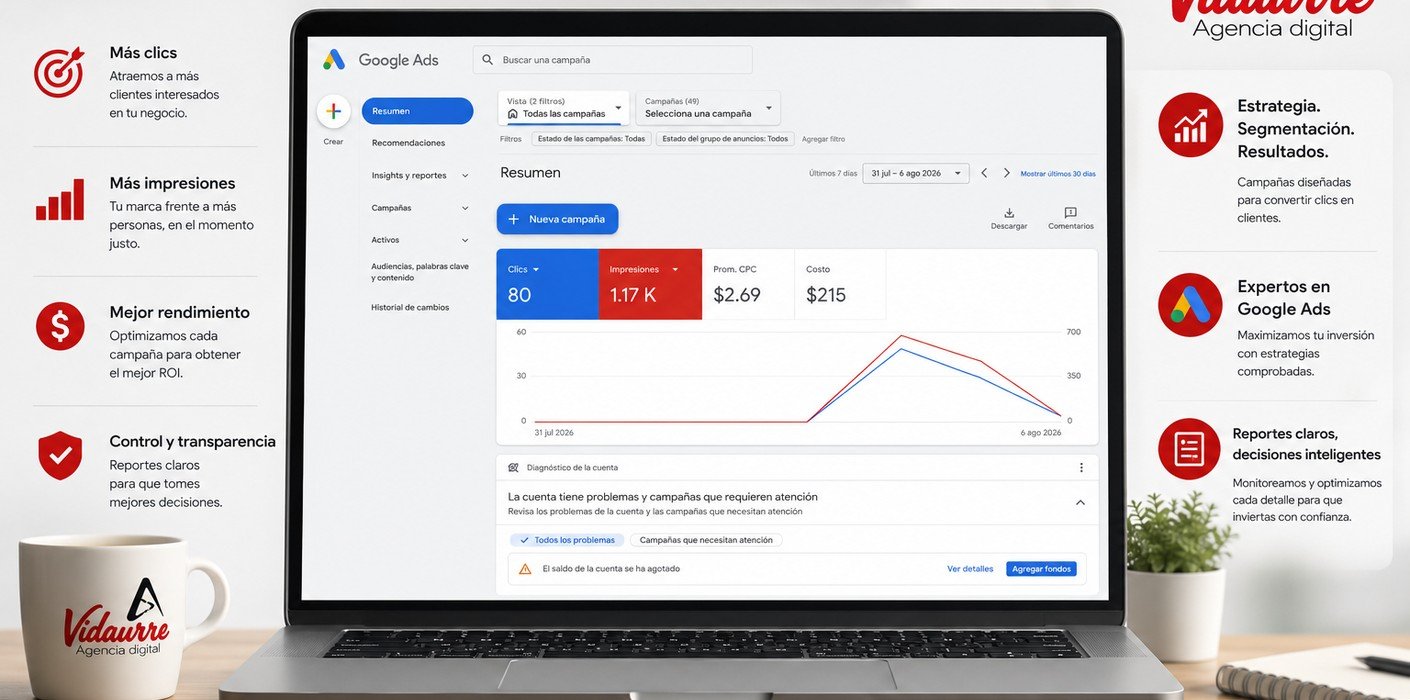This screenshot has width=1410, height=700.
Task: Click Agregar fondos button
Action: (1041, 569)
